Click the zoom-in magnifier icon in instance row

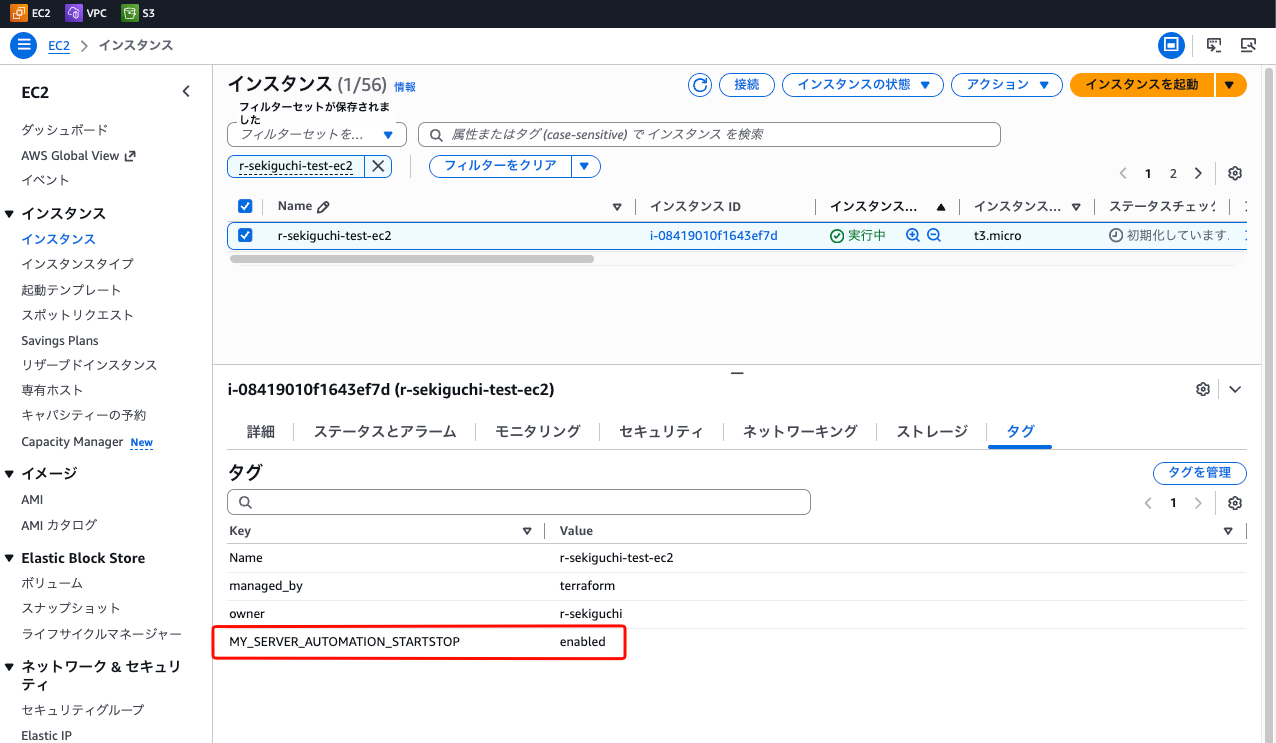point(912,236)
